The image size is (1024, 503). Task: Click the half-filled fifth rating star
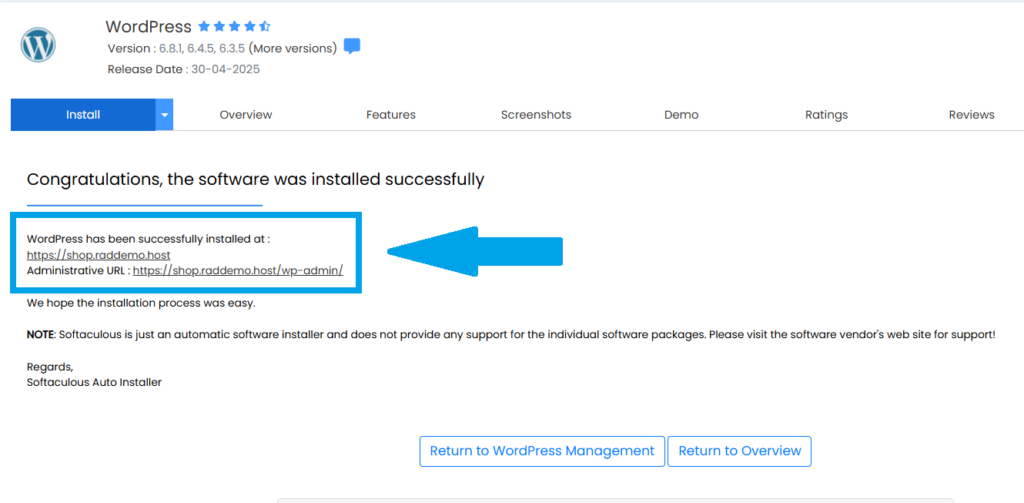coord(264,26)
